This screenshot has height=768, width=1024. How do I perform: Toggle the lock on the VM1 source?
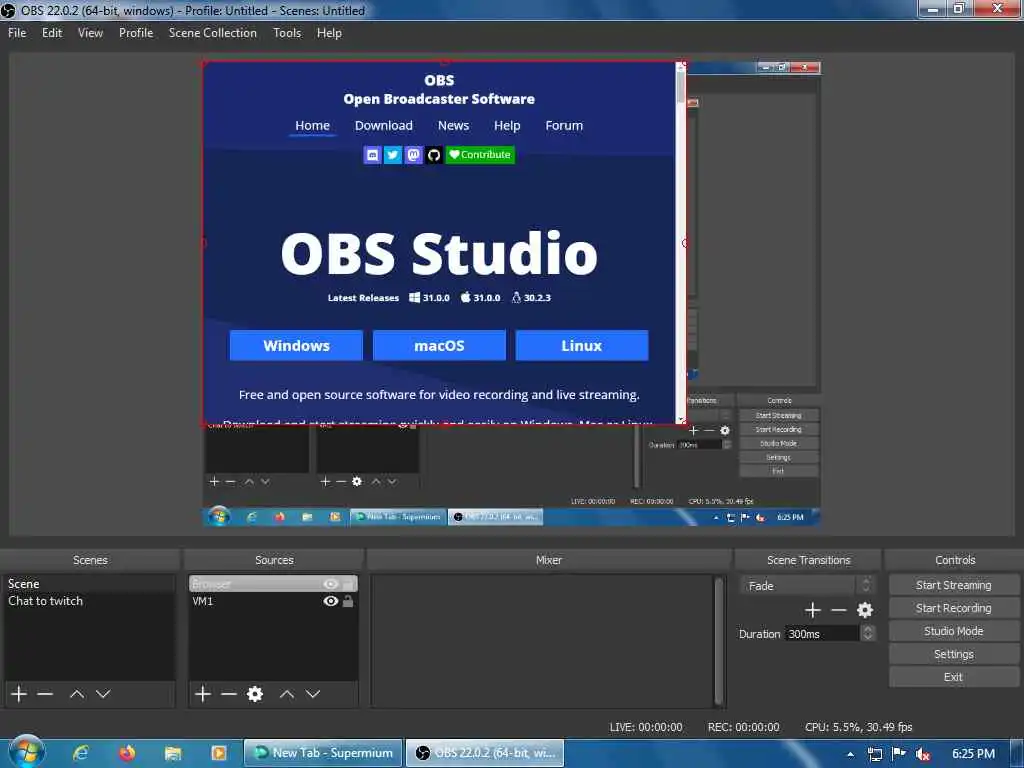[x=348, y=601]
